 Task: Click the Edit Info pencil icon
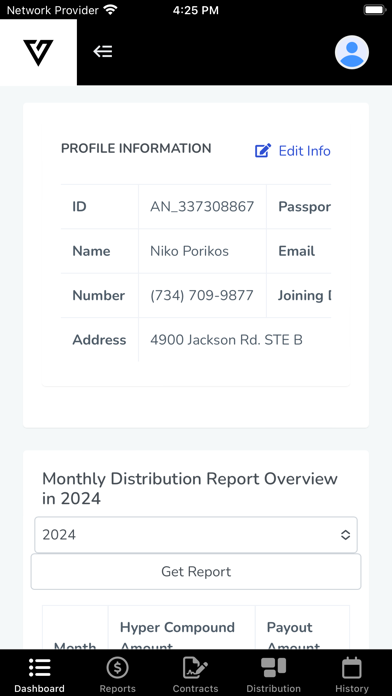(x=262, y=151)
